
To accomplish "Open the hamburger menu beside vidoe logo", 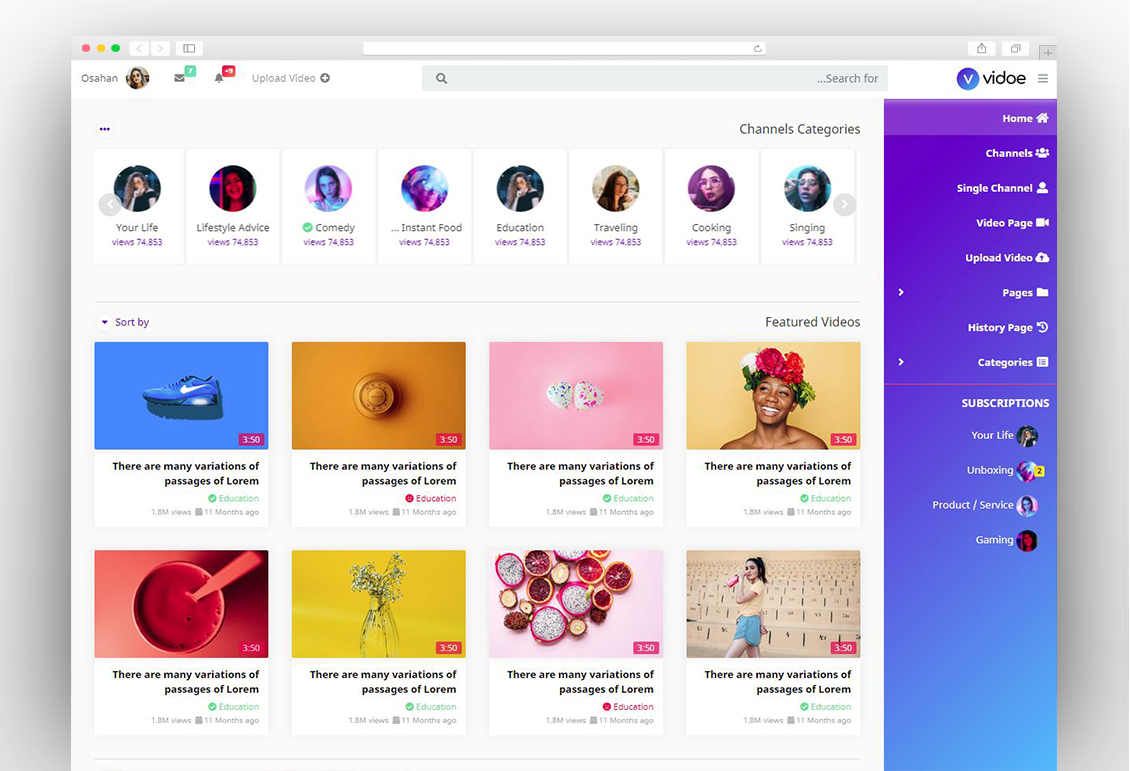I will [x=1043, y=78].
